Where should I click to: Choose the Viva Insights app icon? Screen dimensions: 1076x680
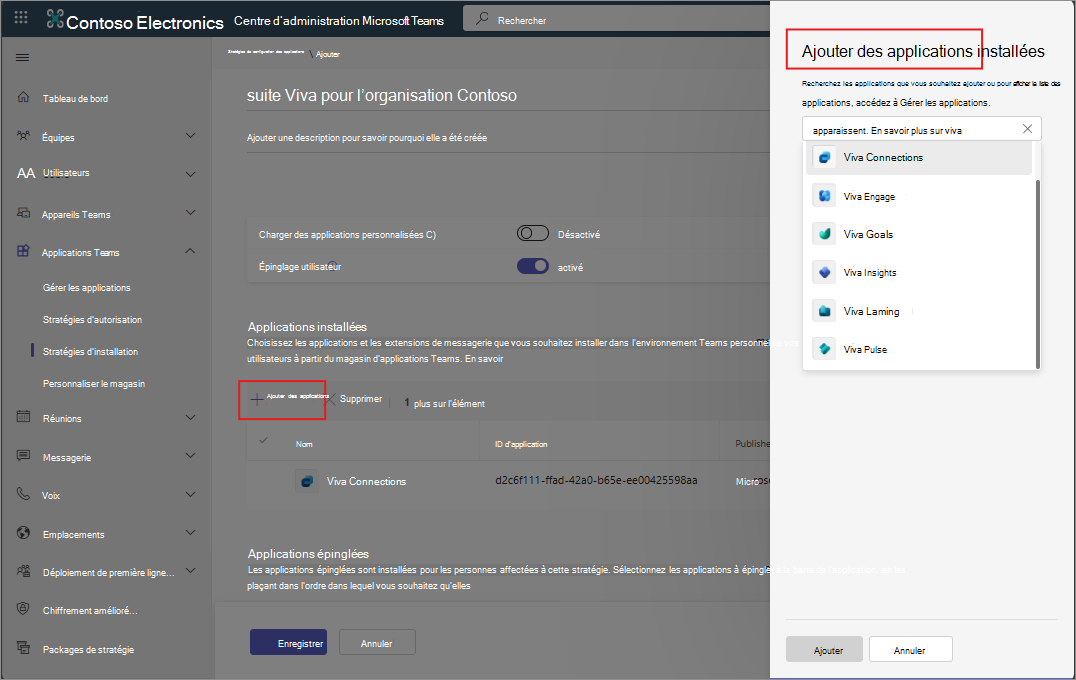824,272
